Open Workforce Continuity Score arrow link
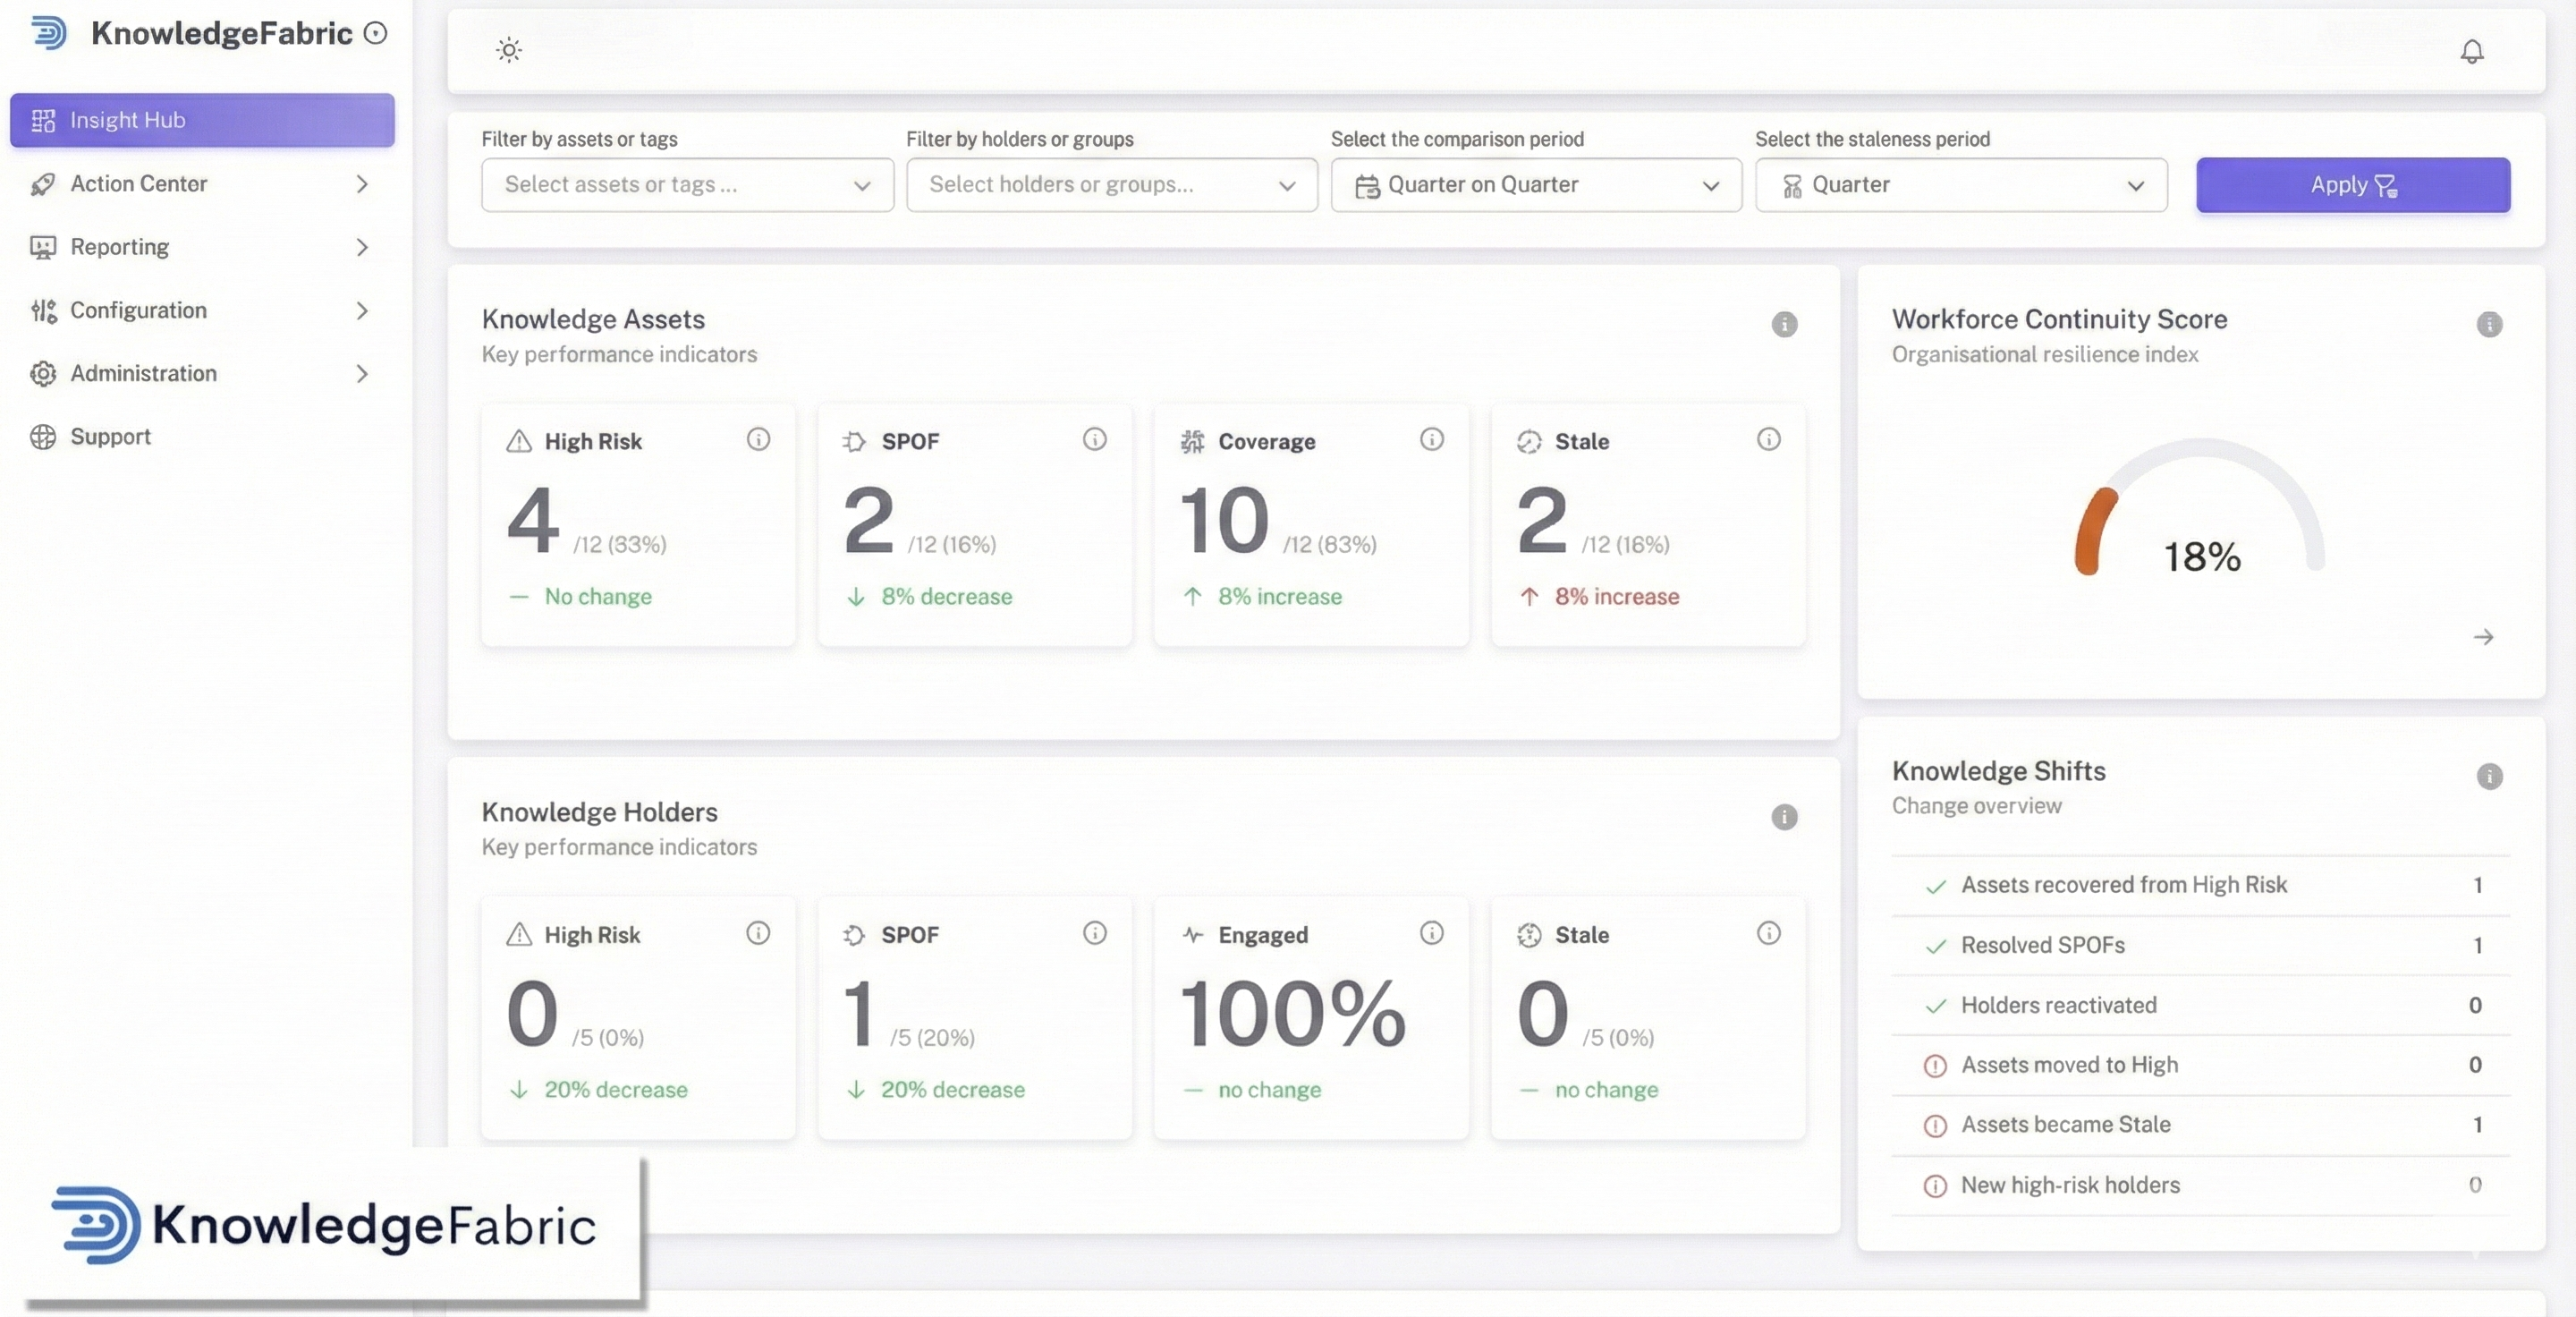Screen dimensions: 2576x1317 pos(2483,637)
